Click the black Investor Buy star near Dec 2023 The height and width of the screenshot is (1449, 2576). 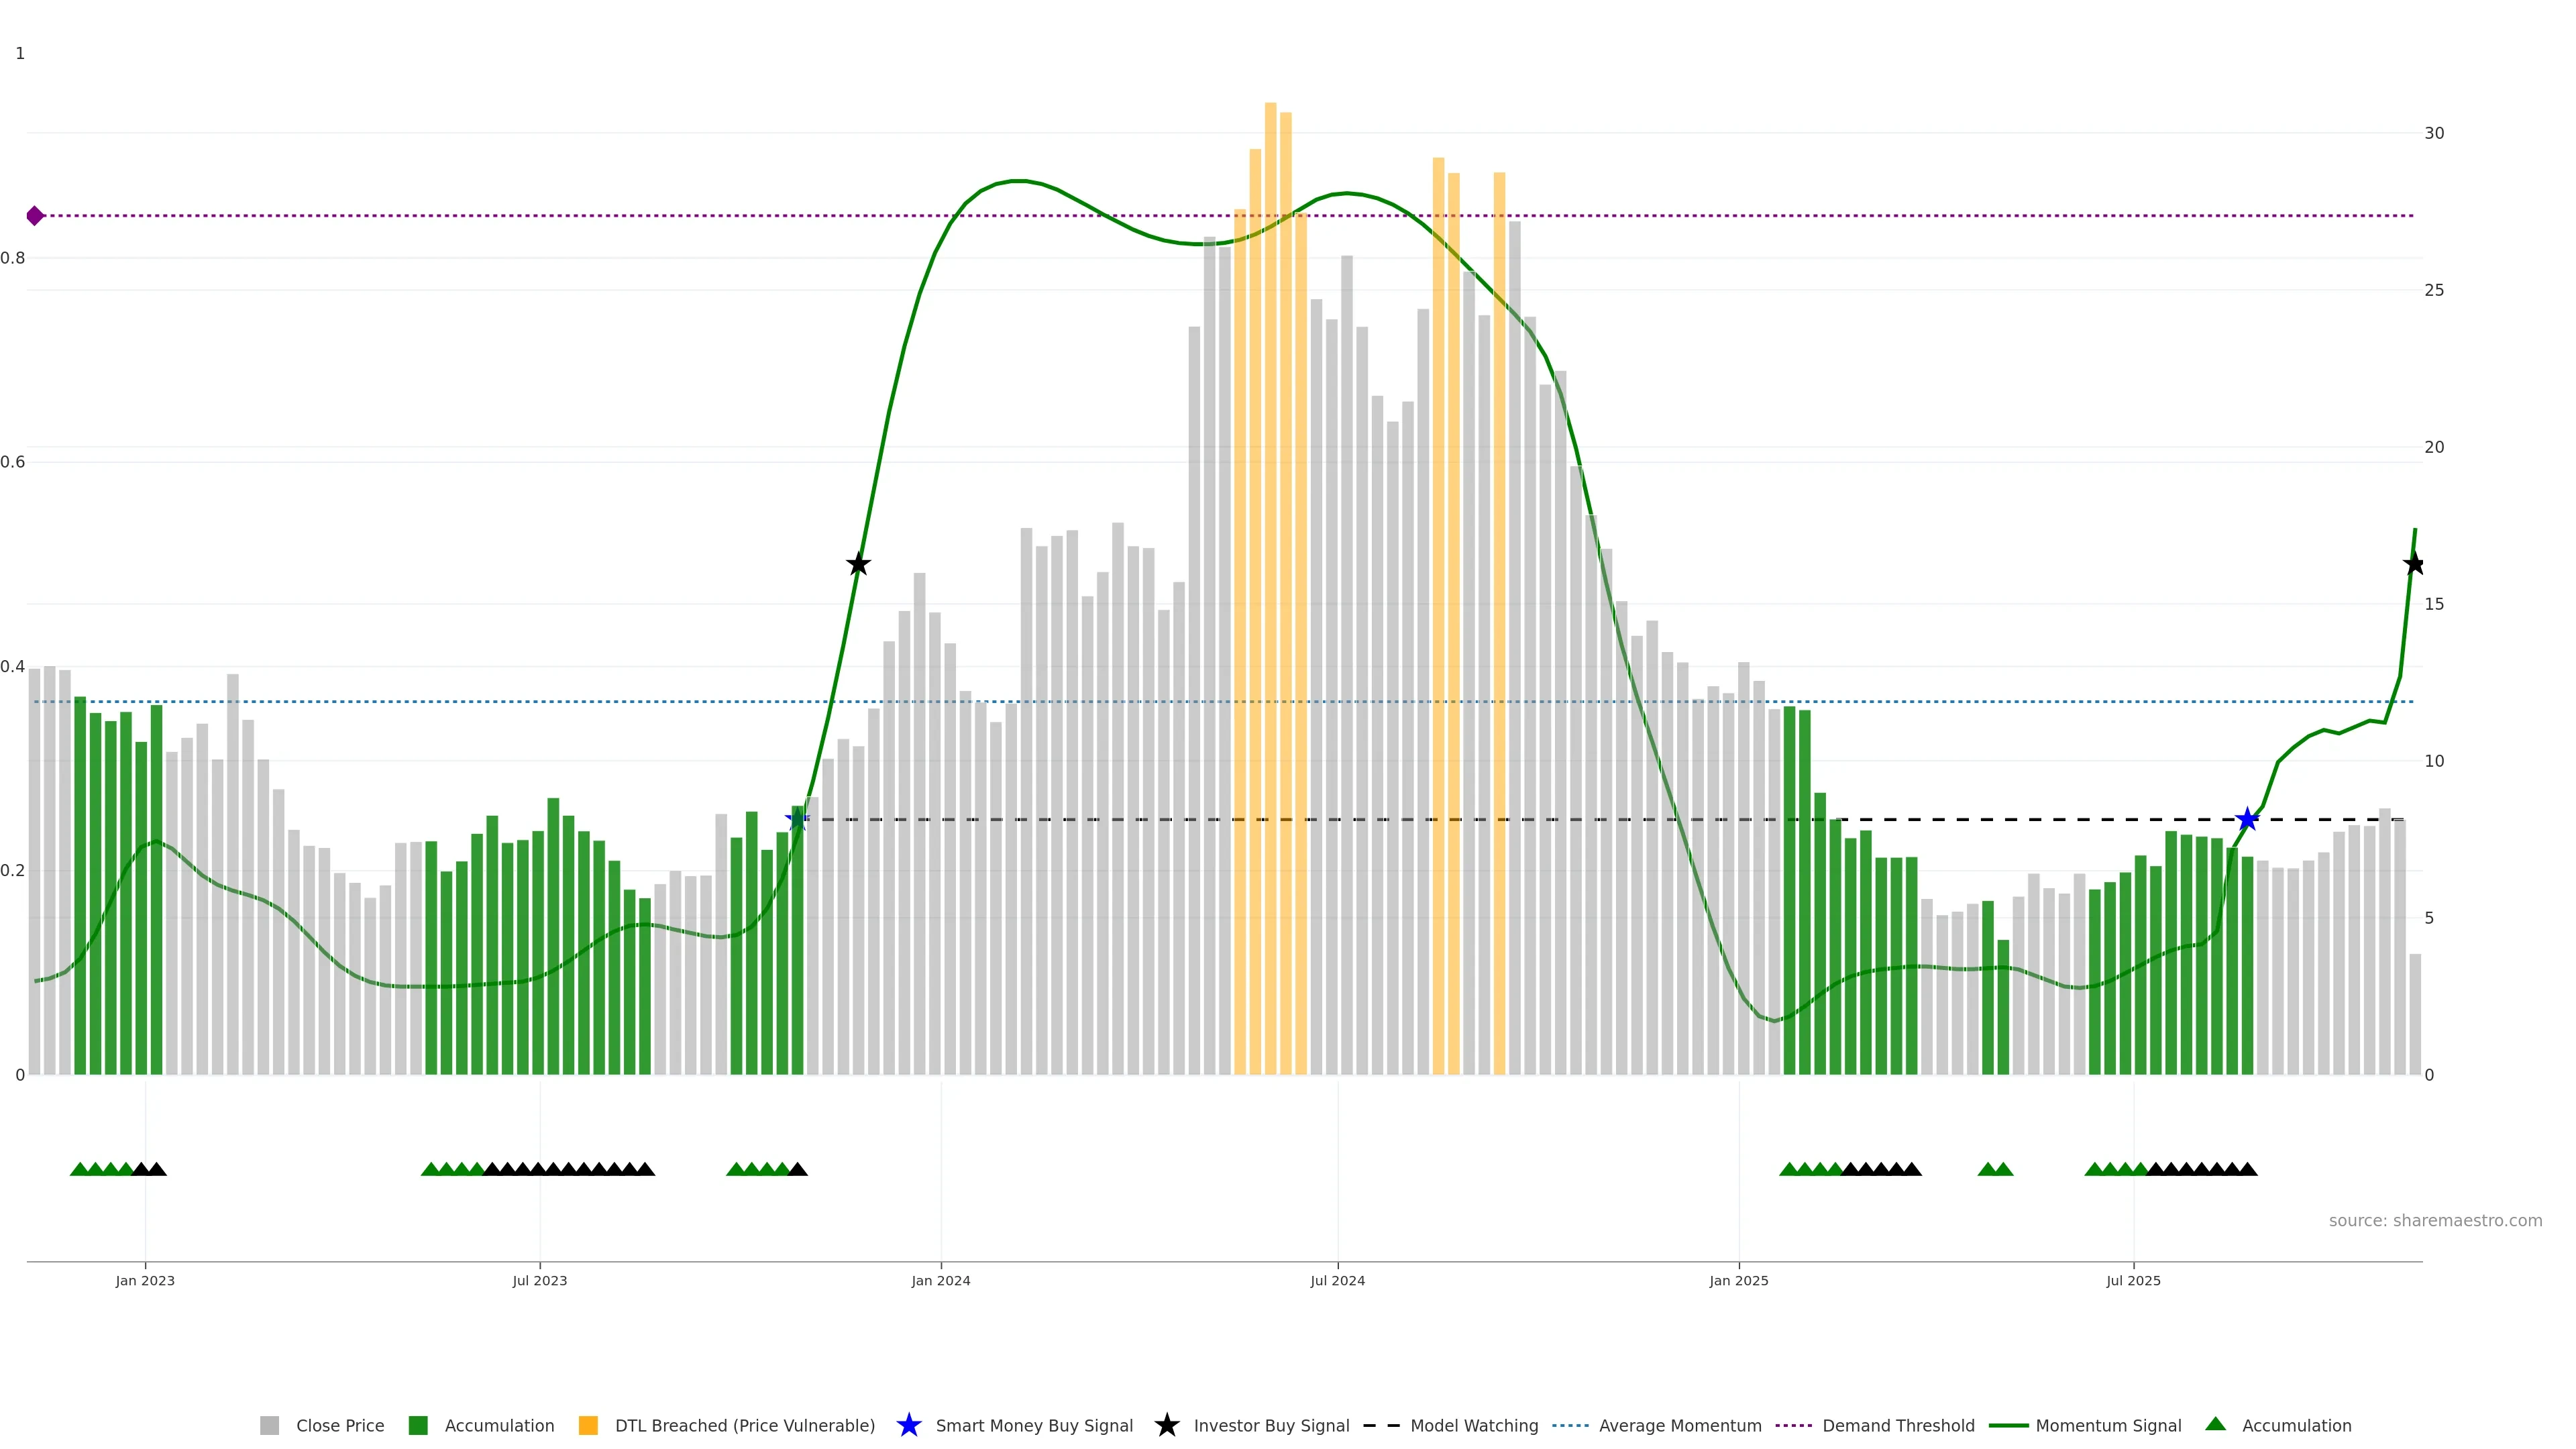pos(858,565)
